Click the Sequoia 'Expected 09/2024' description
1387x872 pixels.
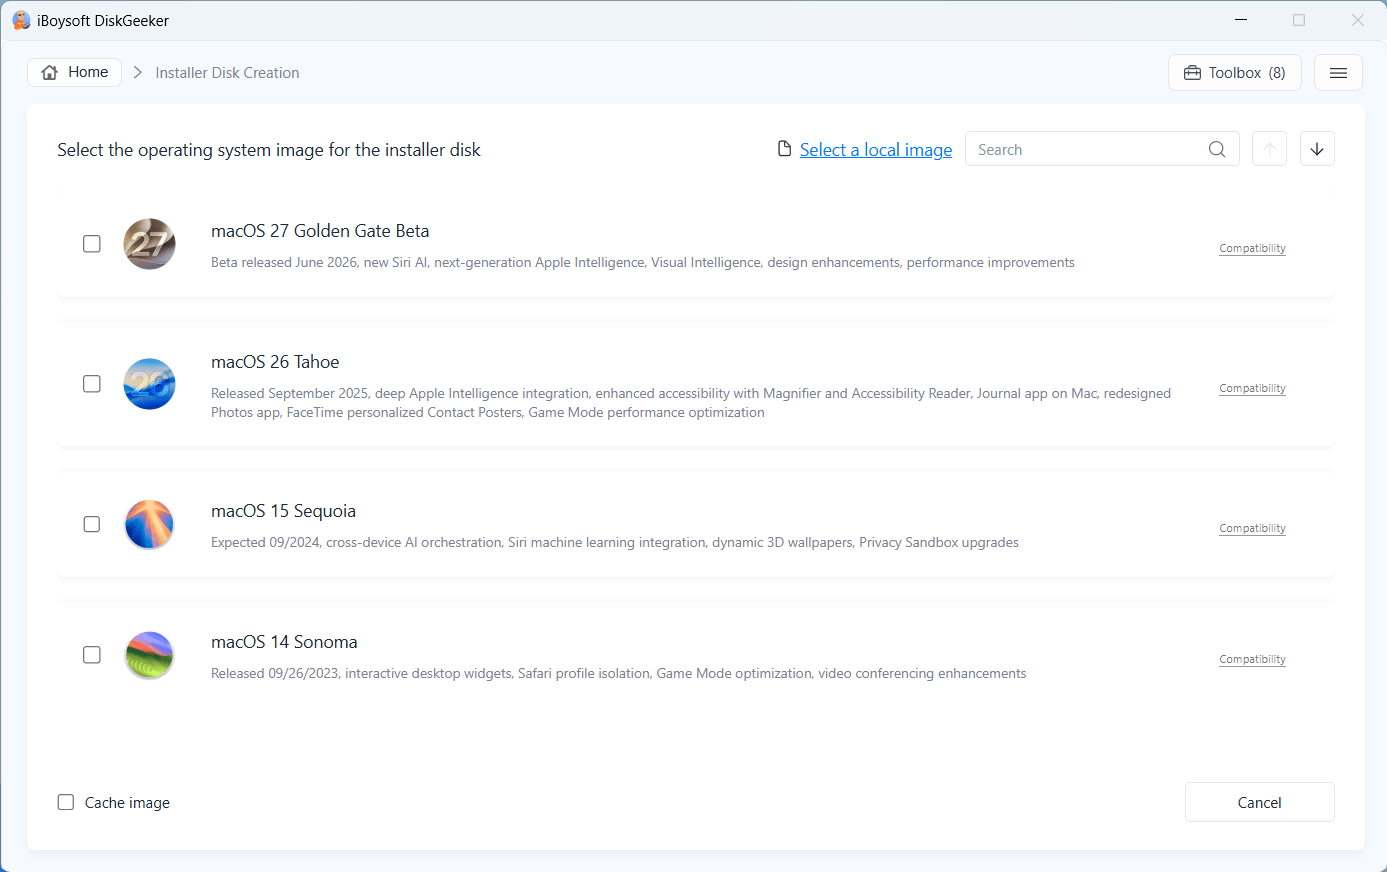click(615, 543)
